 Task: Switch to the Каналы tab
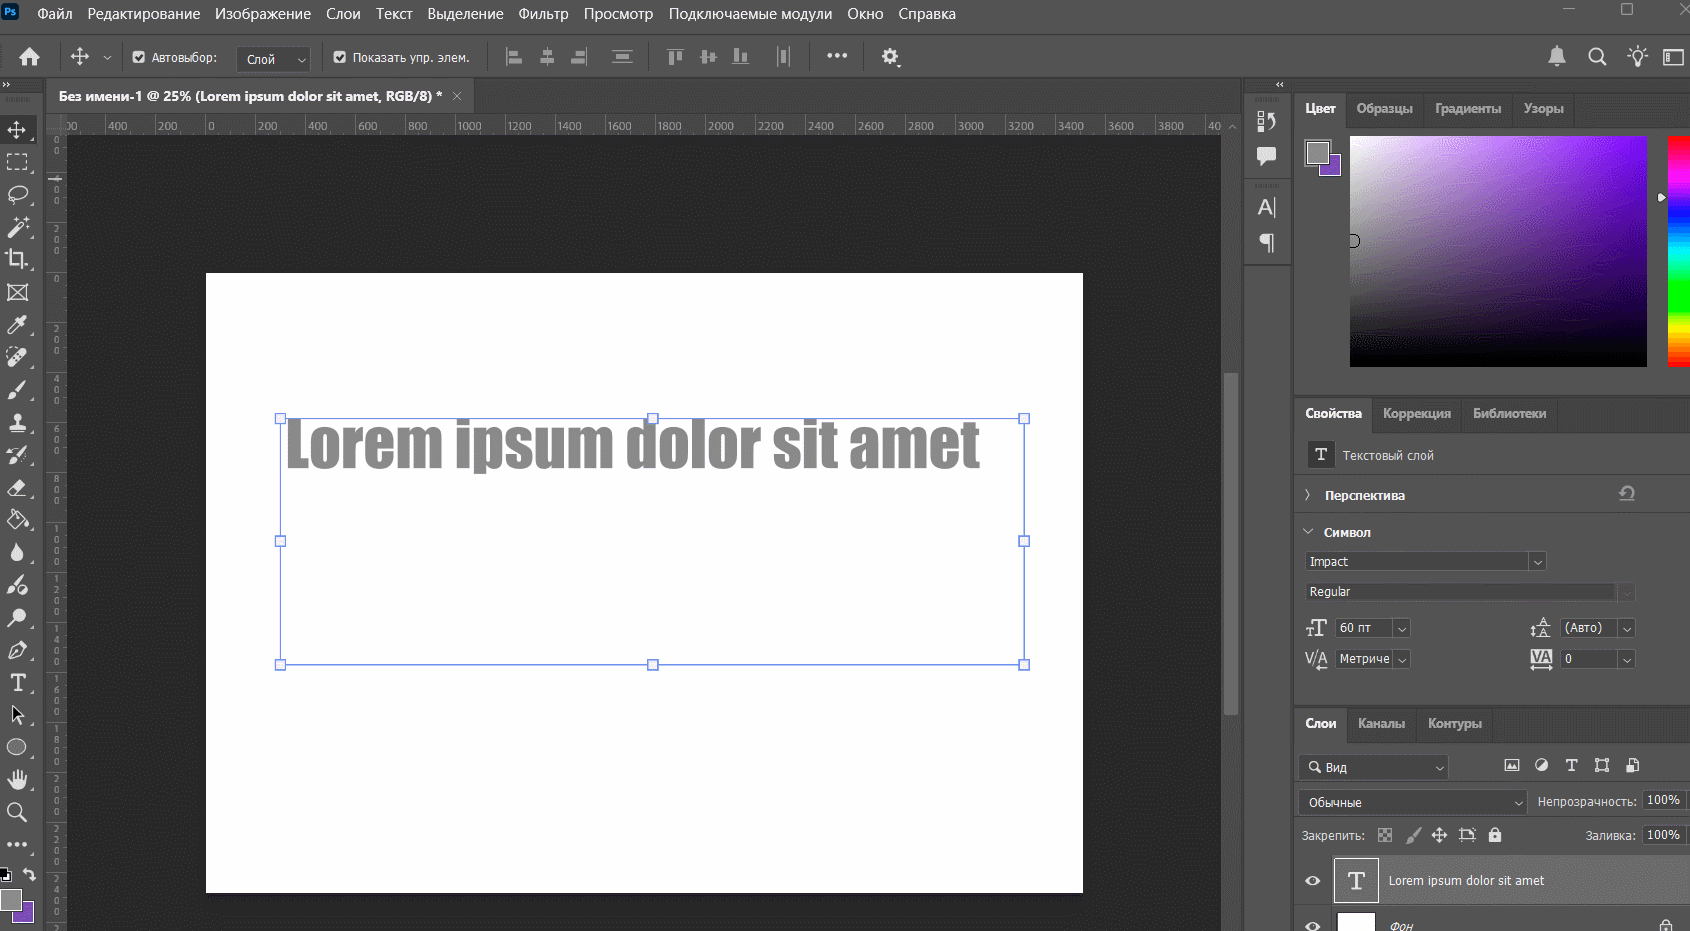click(1381, 723)
